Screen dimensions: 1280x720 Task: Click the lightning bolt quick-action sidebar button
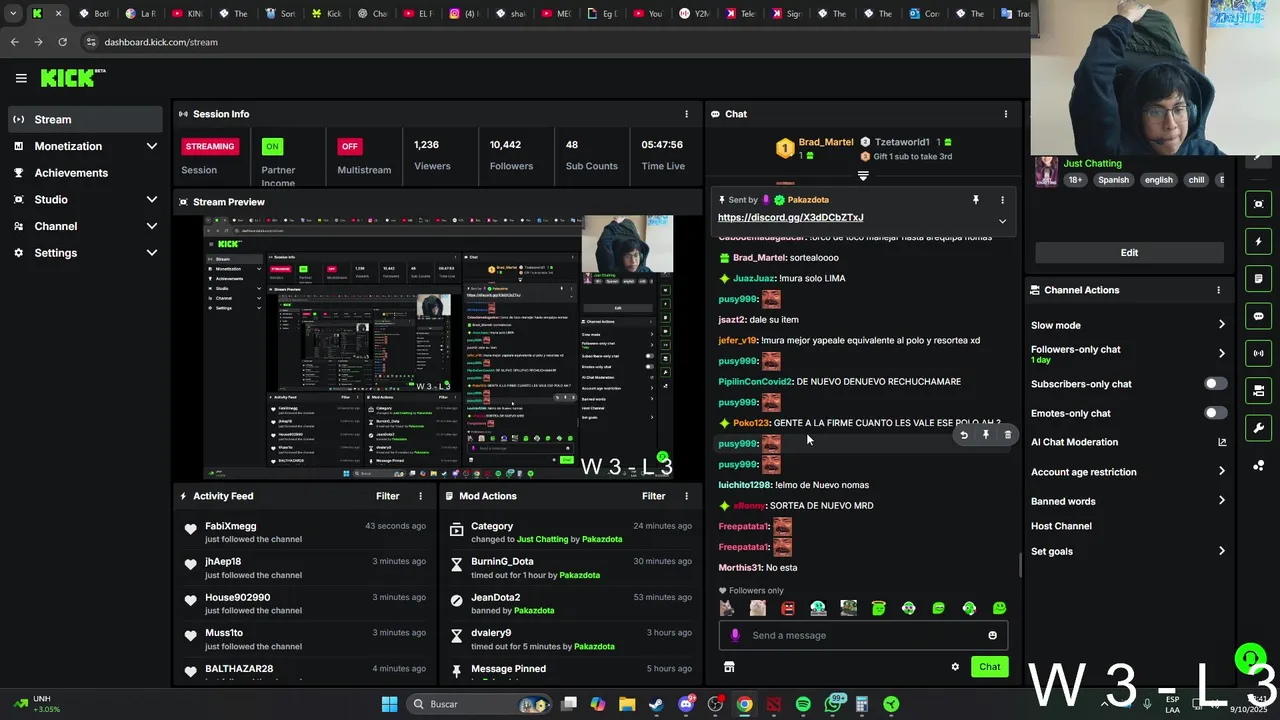(1258, 241)
